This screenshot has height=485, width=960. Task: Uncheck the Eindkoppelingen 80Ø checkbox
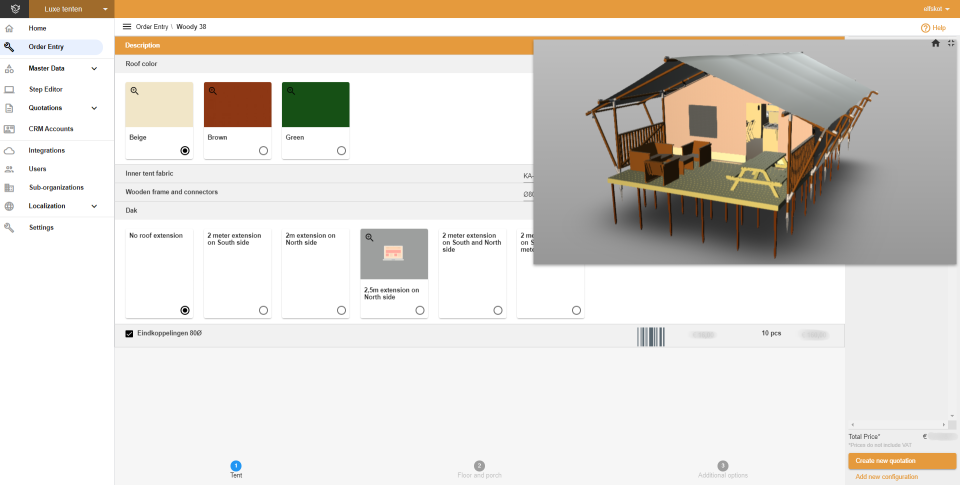[129, 334]
